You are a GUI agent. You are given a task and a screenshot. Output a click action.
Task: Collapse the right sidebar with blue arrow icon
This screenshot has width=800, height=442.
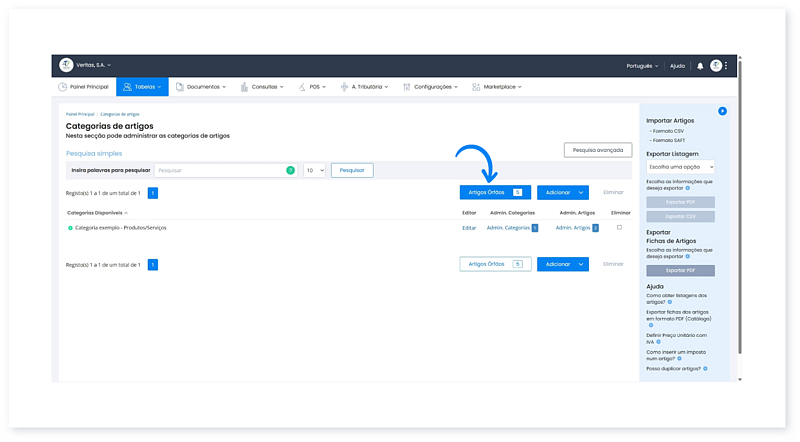pyautogui.click(x=722, y=111)
